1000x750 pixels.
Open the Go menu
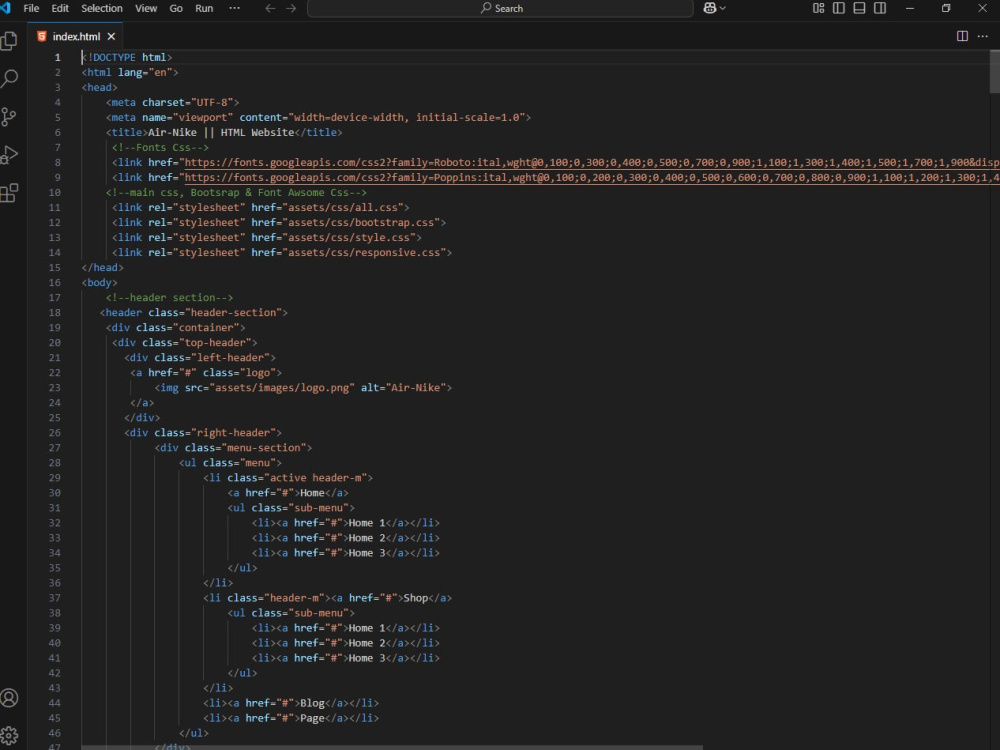(176, 8)
